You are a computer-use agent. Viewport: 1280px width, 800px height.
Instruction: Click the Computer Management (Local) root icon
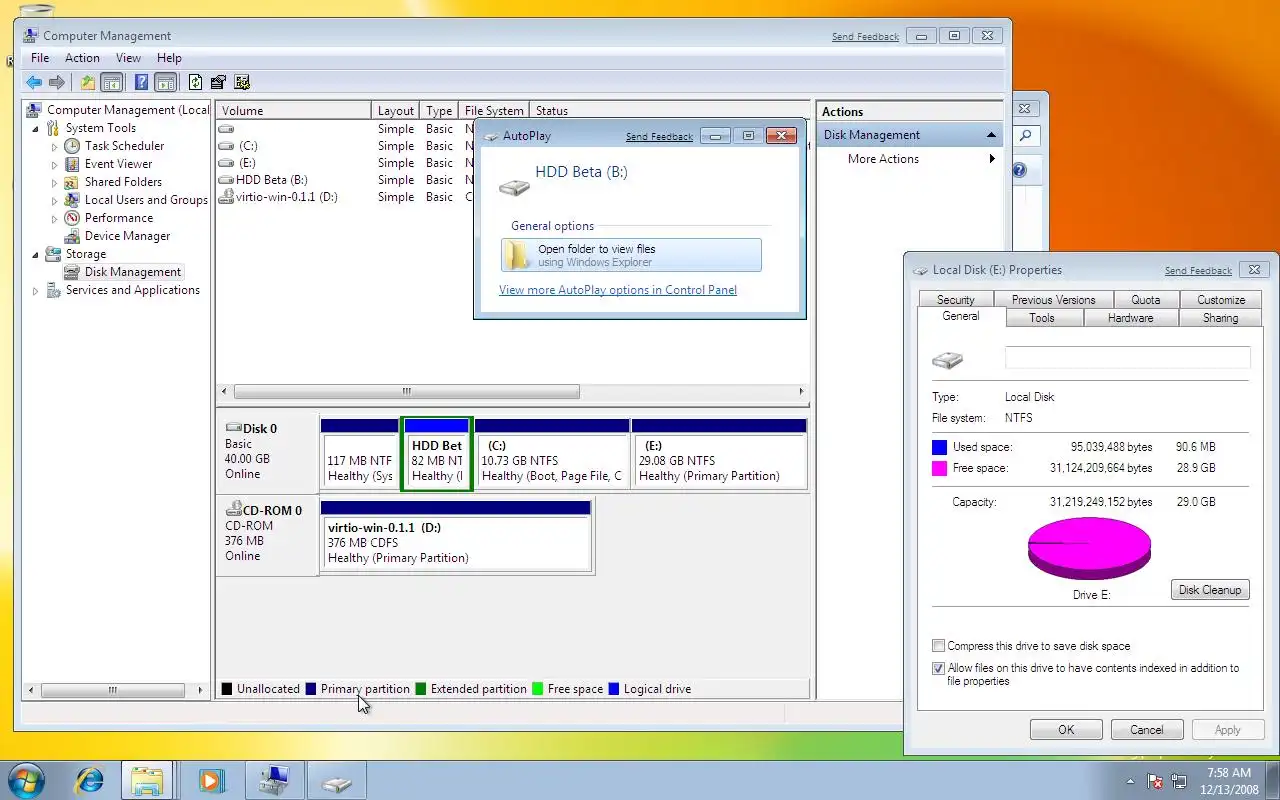point(34,110)
